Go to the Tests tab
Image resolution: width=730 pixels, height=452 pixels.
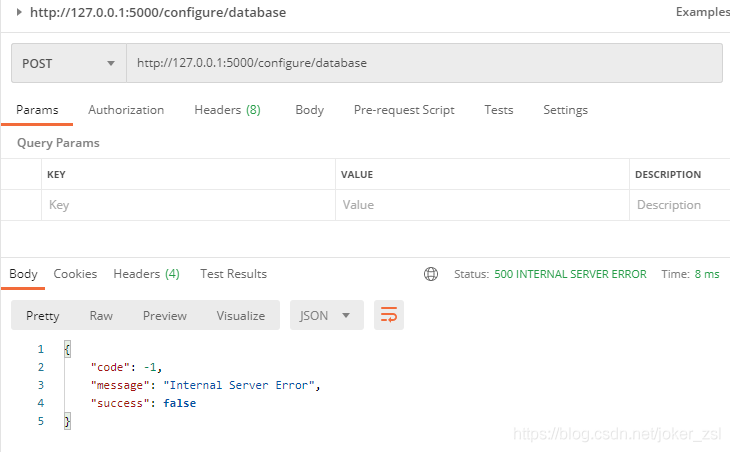(498, 110)
